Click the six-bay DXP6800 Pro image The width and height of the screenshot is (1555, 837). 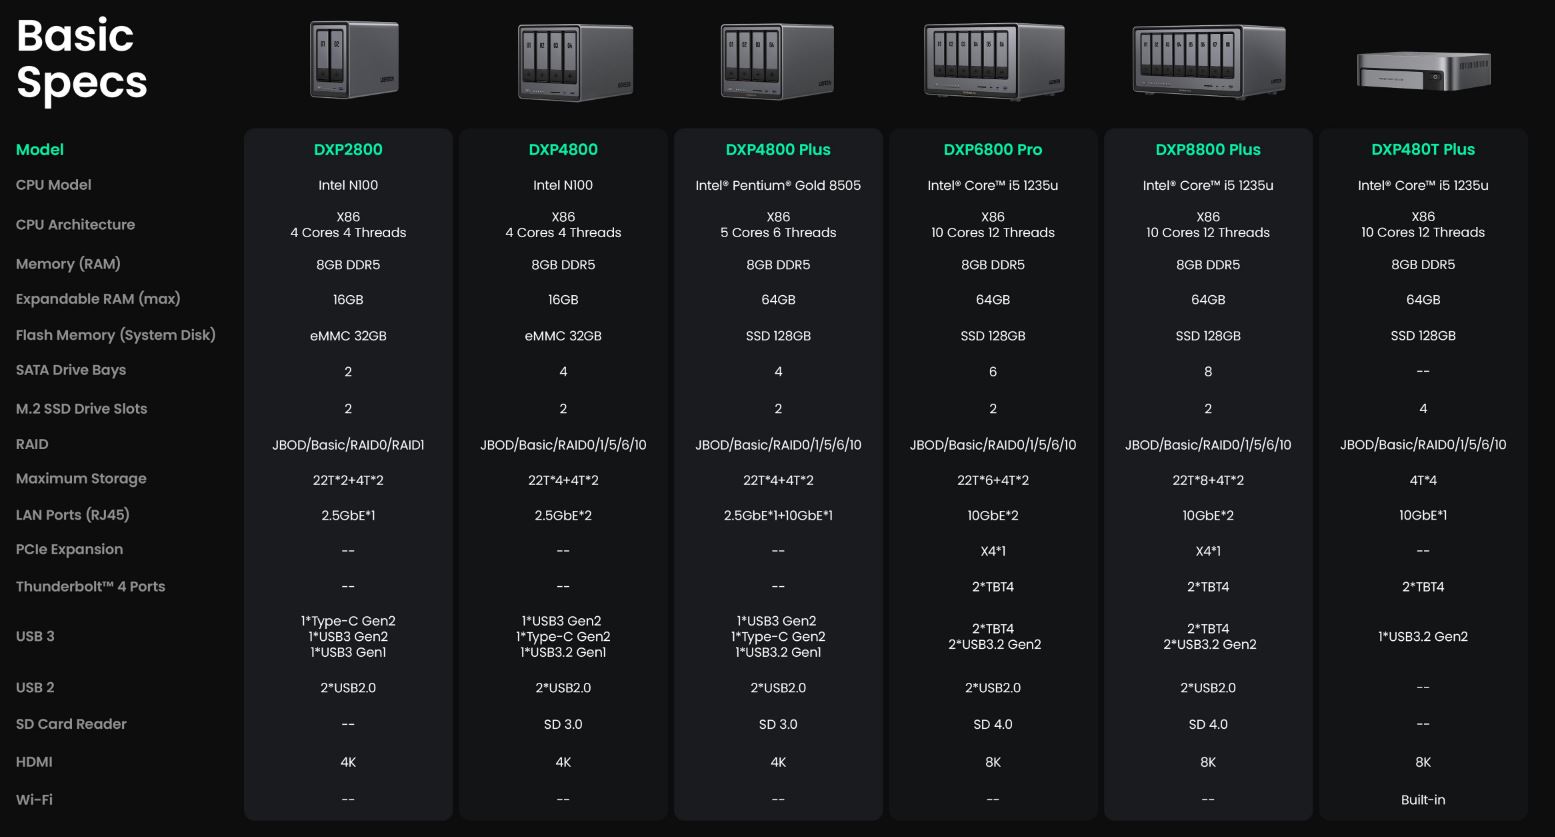tap(992, 62)
